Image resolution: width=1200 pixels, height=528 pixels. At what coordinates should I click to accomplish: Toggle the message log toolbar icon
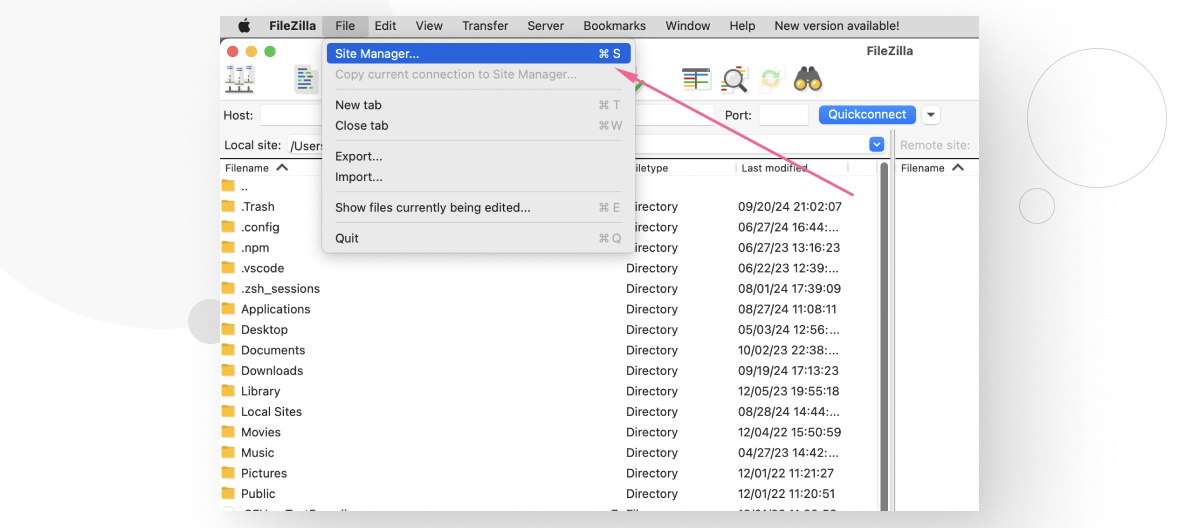tap(306, 79)
